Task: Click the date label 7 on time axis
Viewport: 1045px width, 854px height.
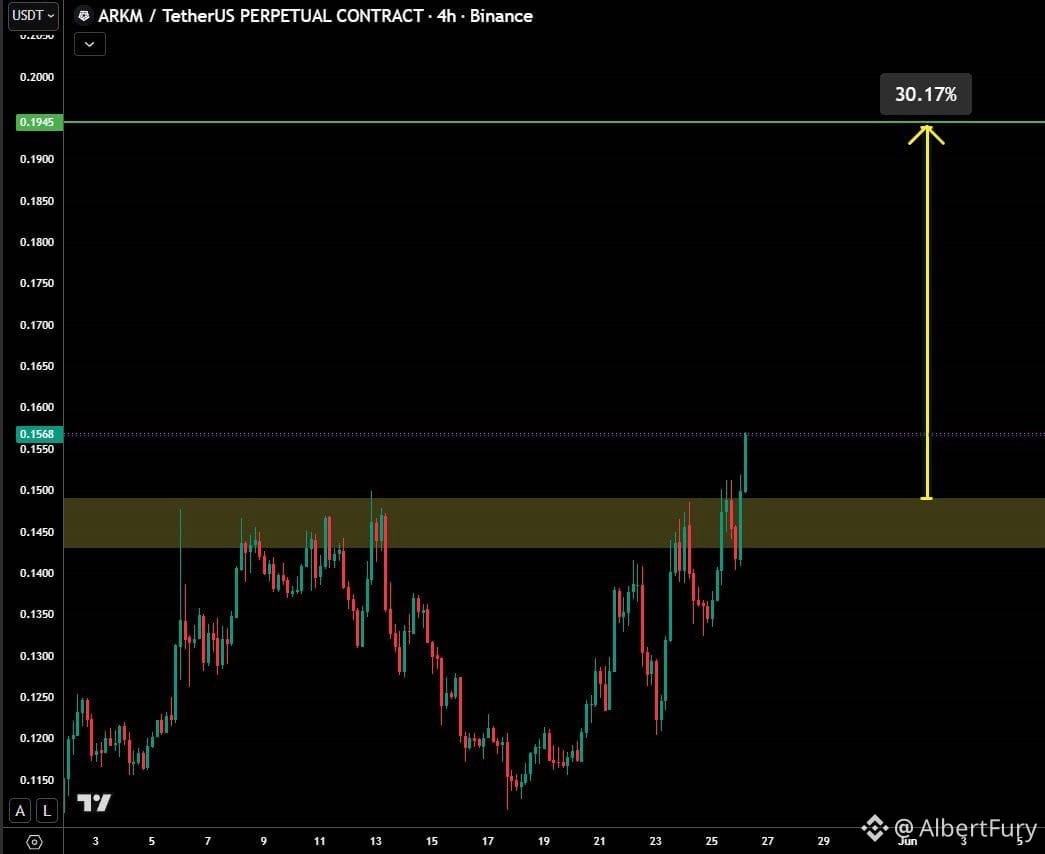Action: [208, 841]
